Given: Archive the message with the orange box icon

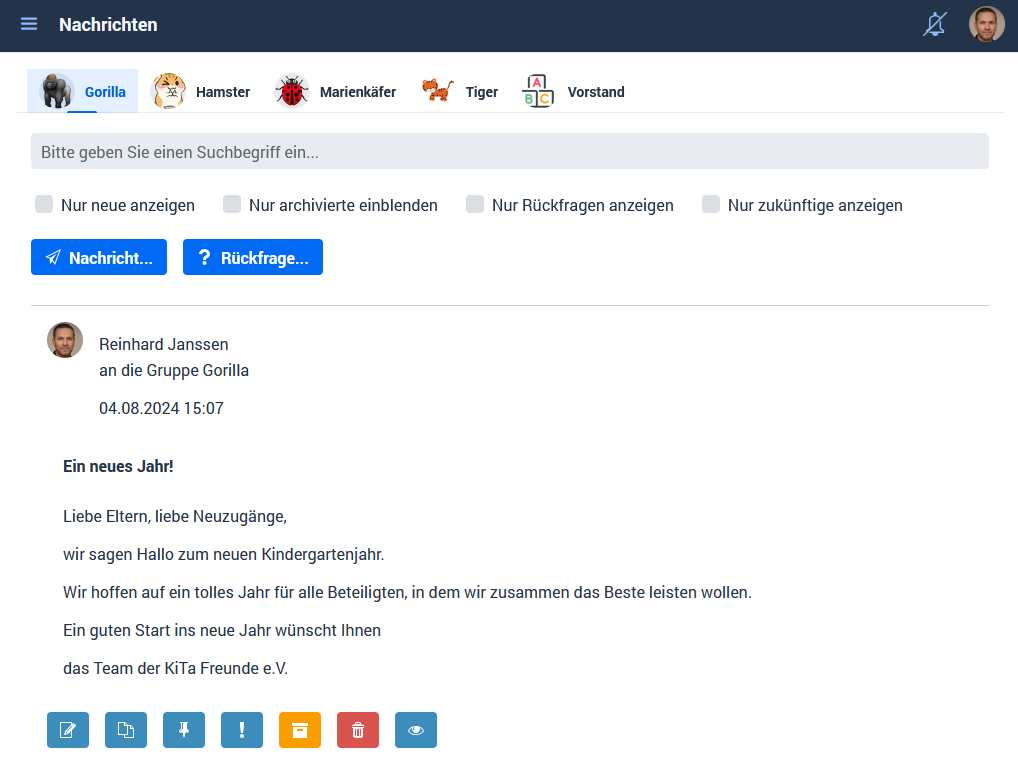Looking at the screenshot, I should coord(300,730).
